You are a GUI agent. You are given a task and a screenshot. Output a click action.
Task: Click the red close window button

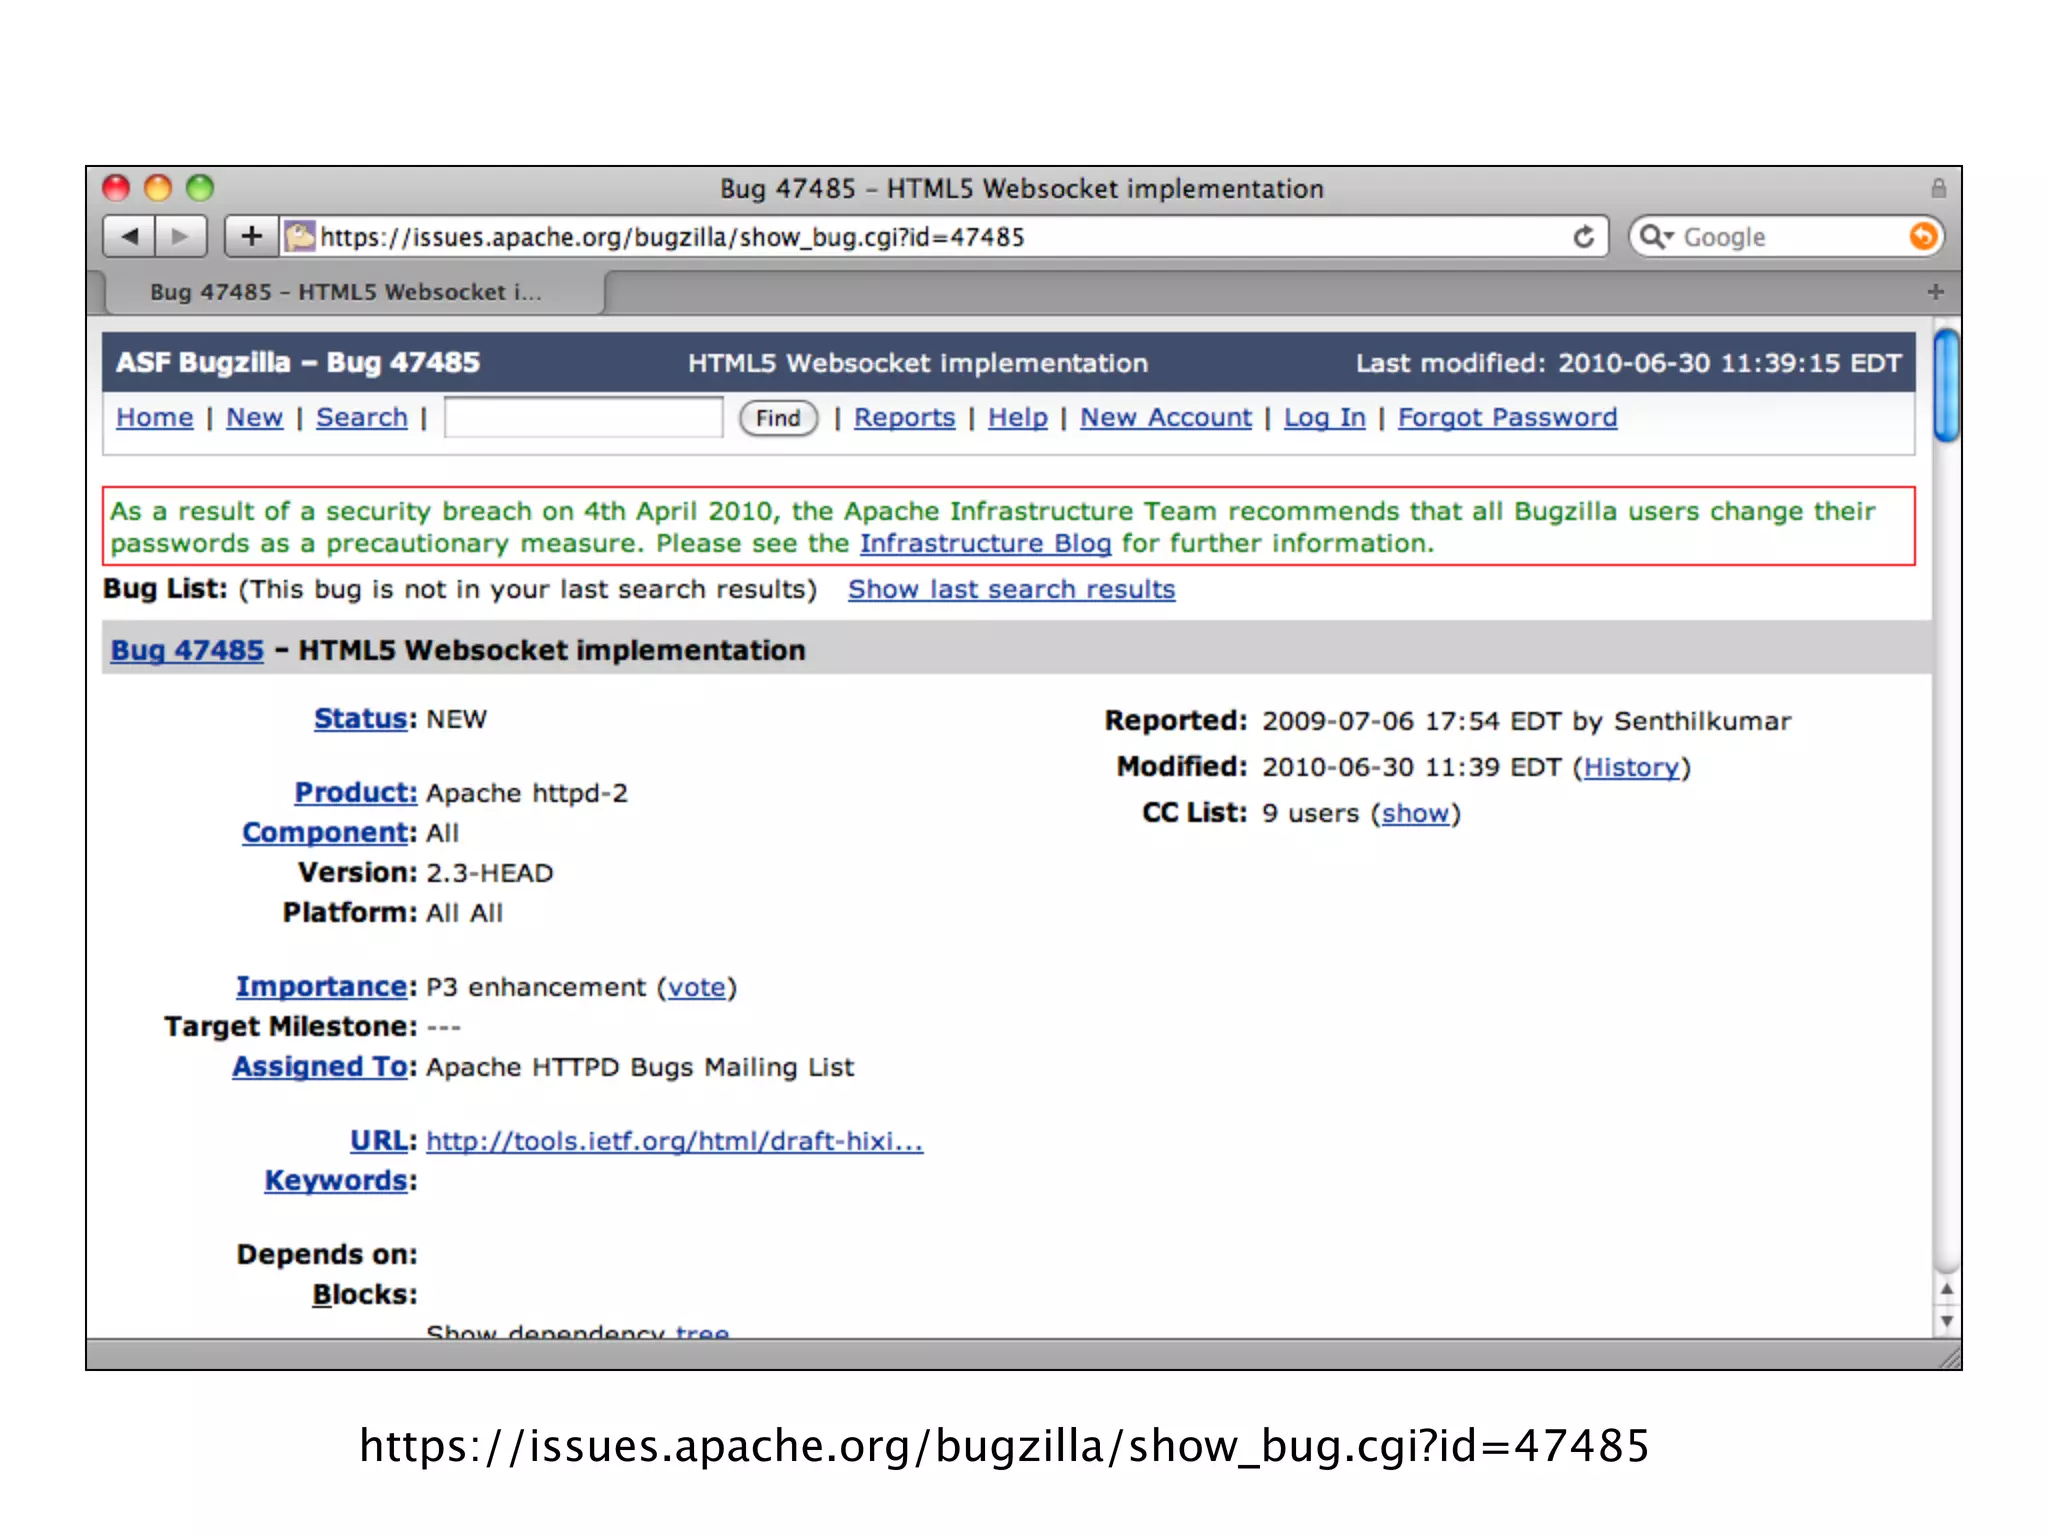coord(116,188)
